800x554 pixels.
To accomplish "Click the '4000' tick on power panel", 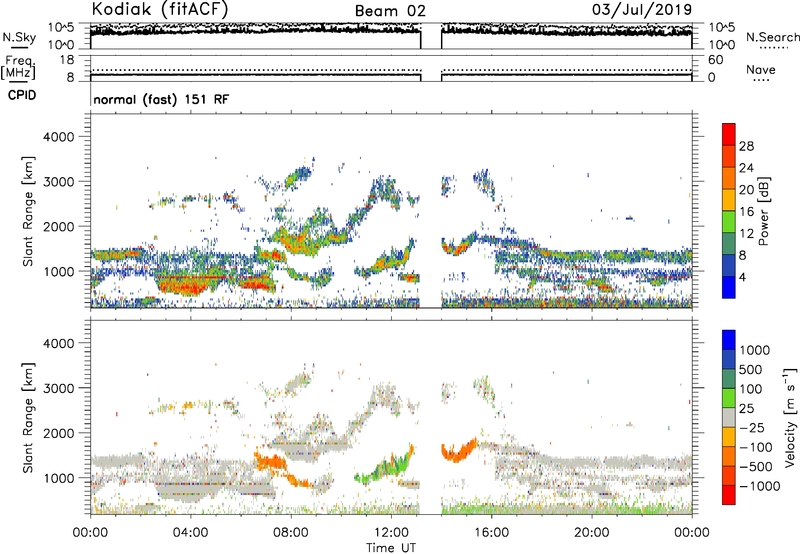I will point(59,137).
